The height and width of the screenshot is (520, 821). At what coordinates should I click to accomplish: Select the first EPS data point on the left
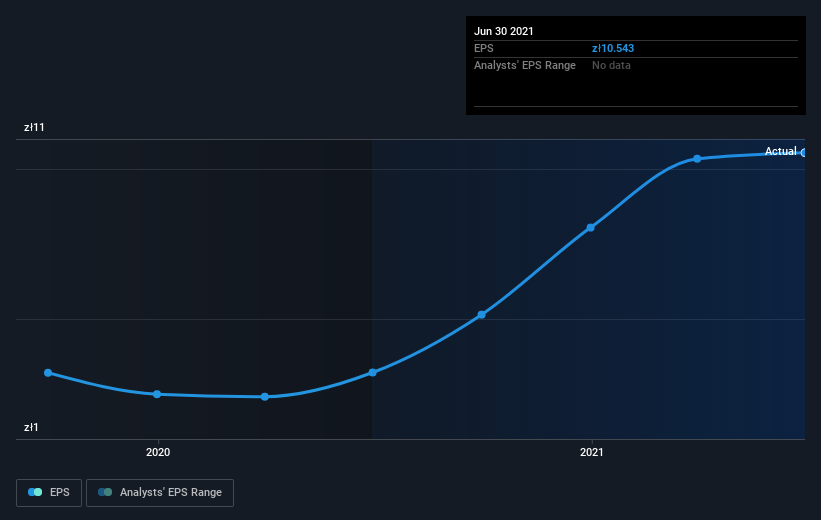pyautogui.click(x=48, y=373)
